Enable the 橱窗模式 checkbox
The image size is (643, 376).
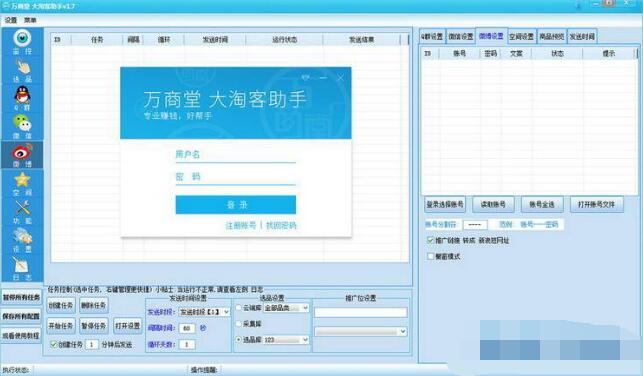pos(430,256)
